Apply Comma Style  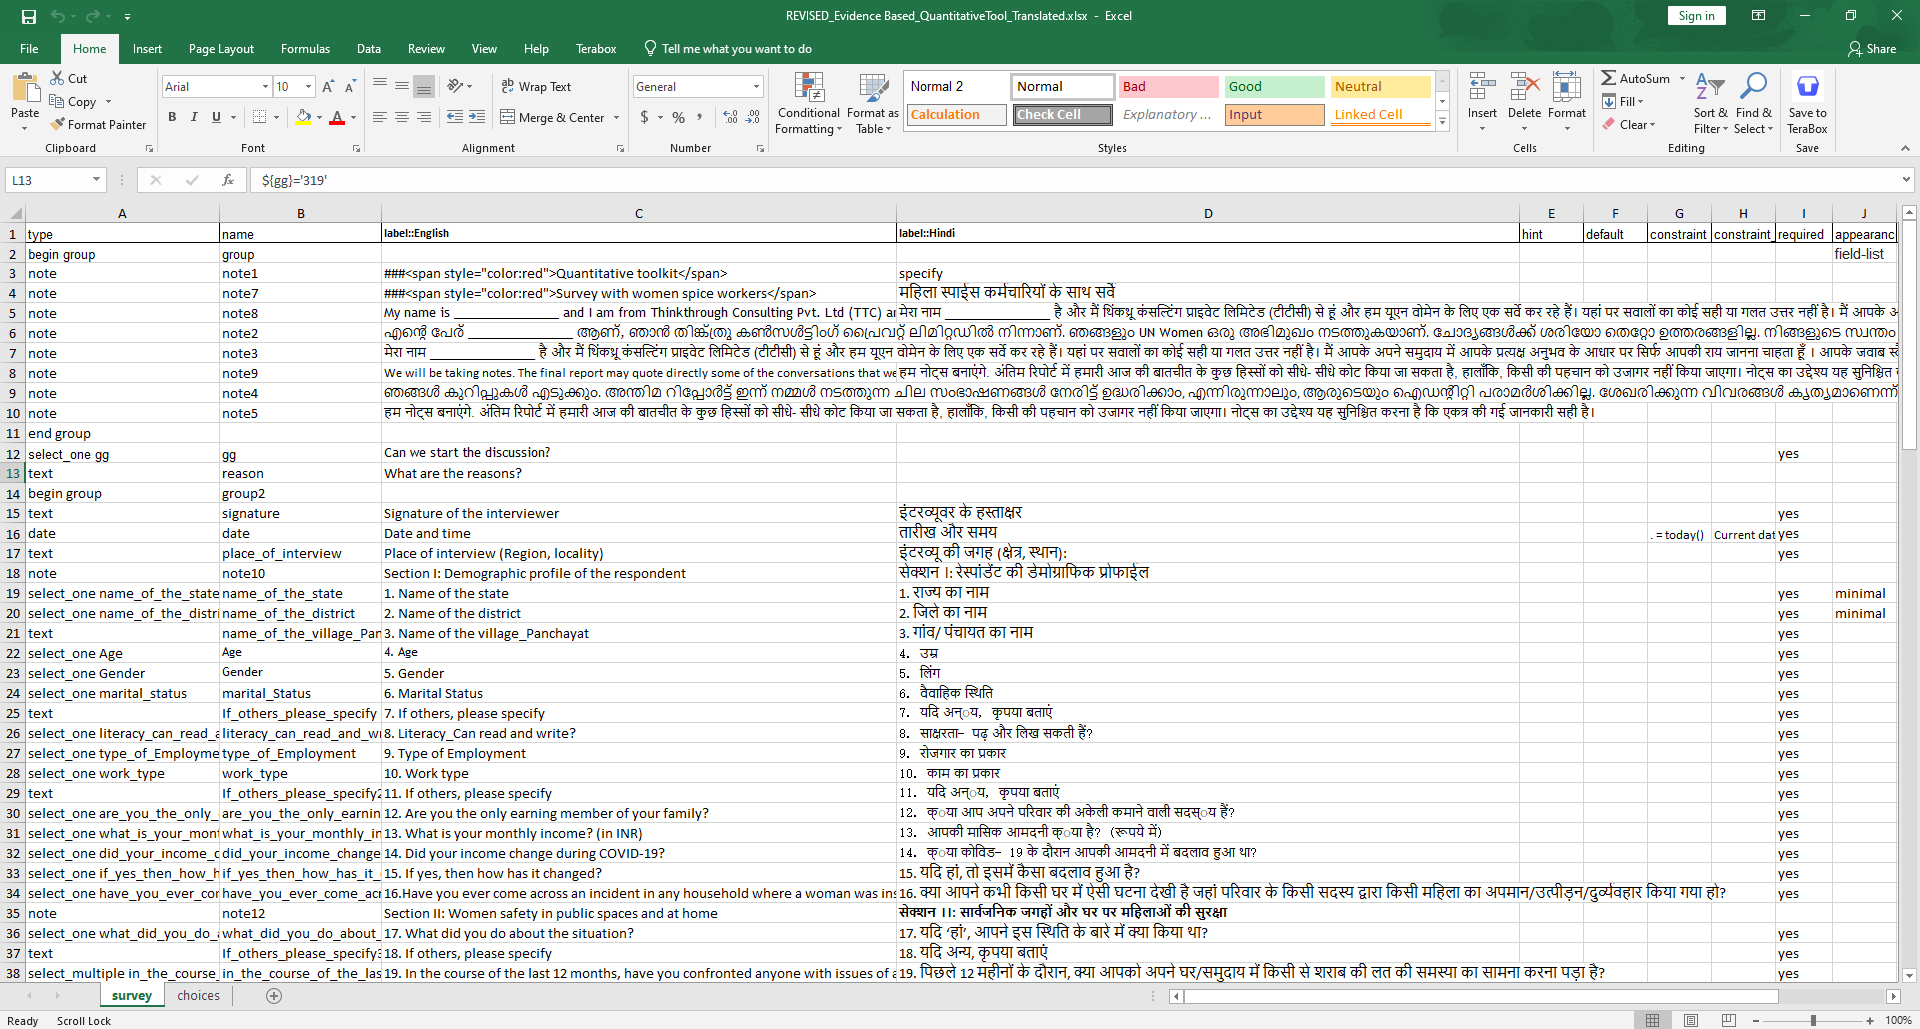pos(700,117)
